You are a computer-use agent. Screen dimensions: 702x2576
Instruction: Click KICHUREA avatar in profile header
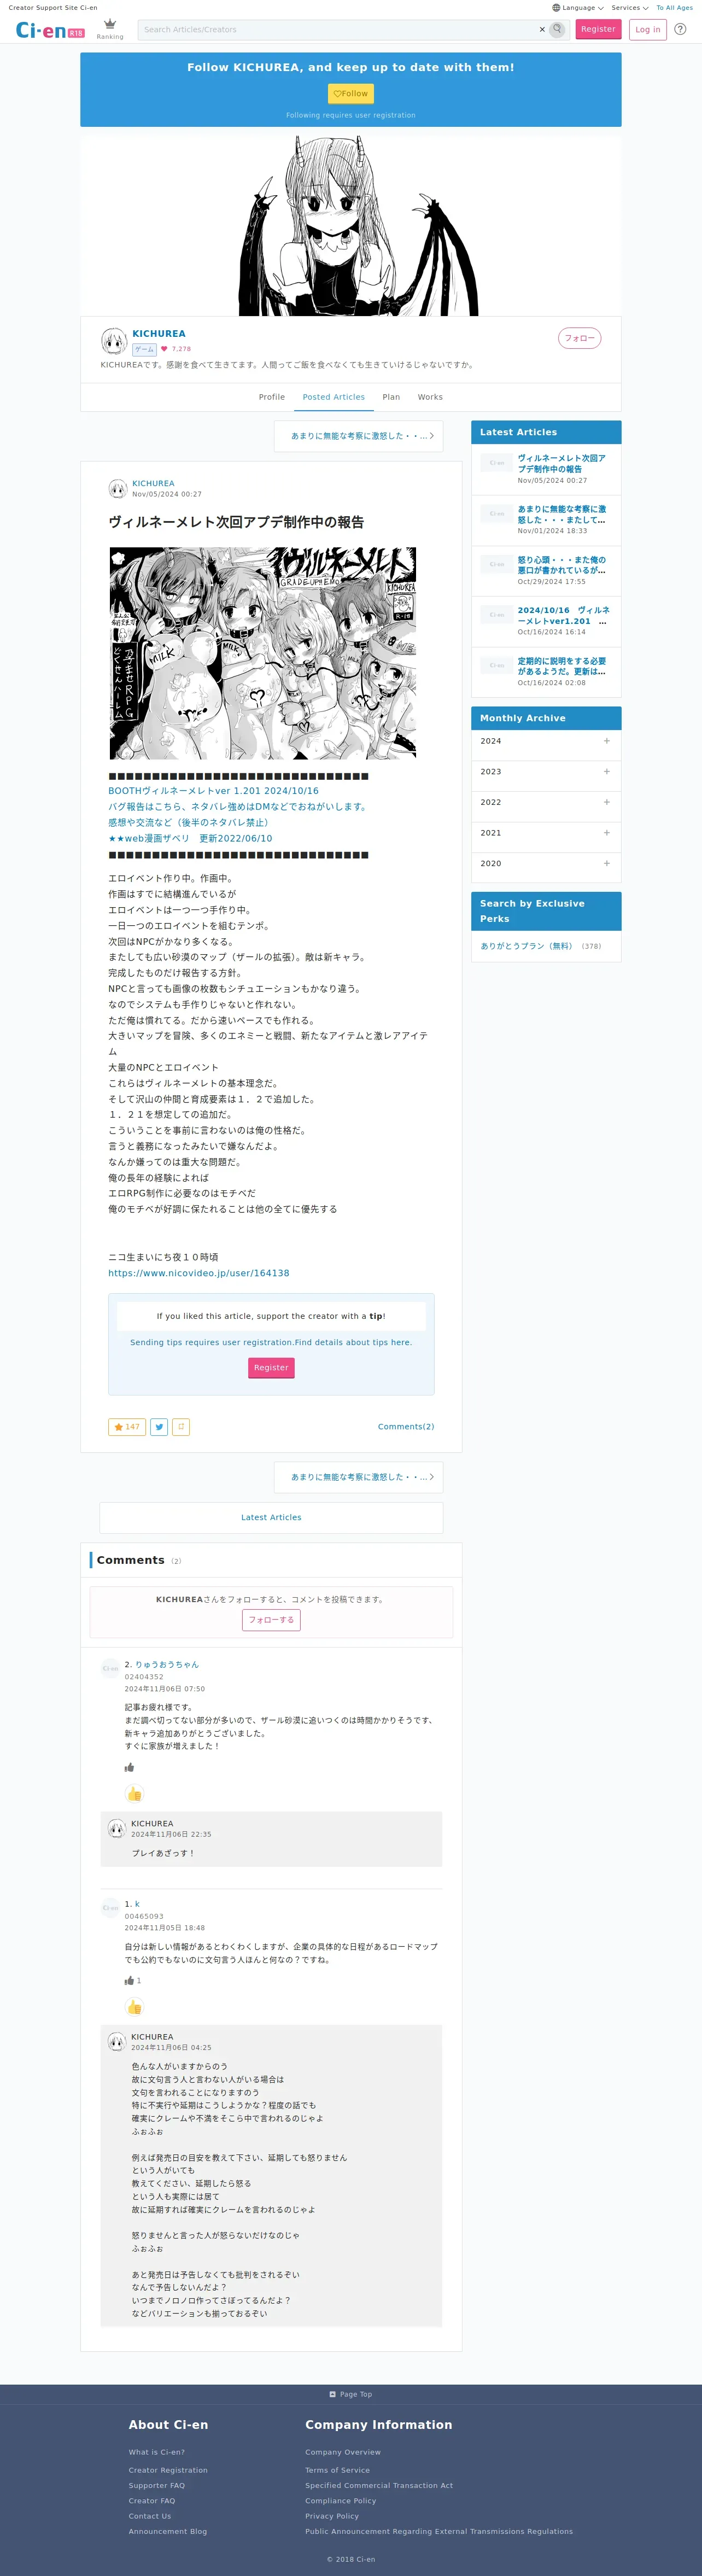tap(114, 341)
